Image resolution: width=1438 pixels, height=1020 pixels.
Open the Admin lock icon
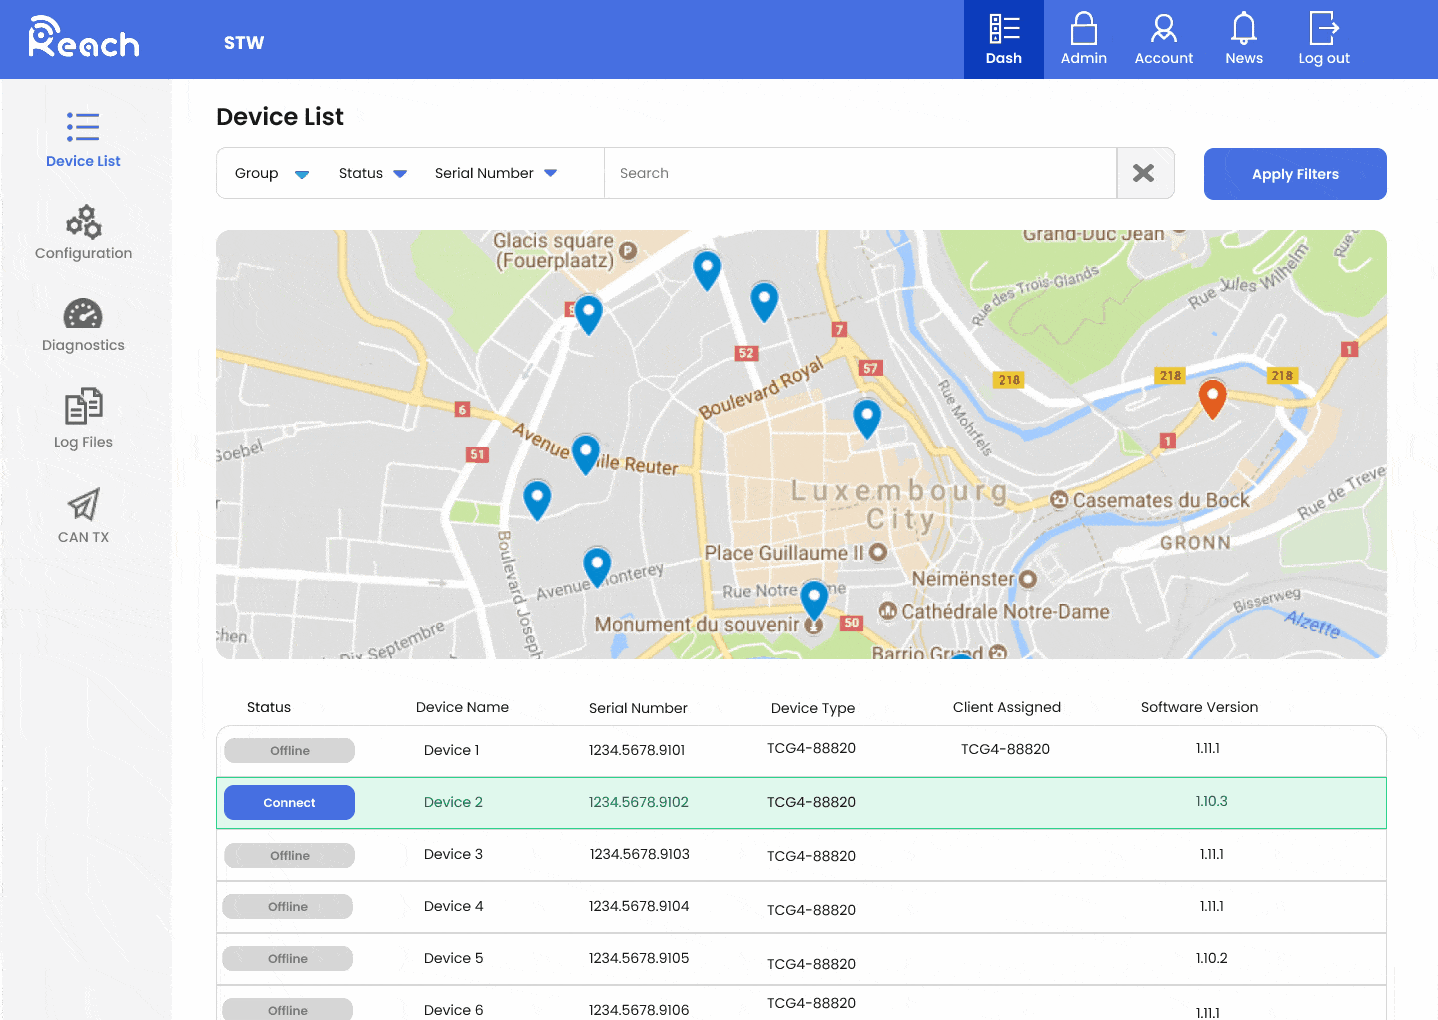[x=1083, y=30]
